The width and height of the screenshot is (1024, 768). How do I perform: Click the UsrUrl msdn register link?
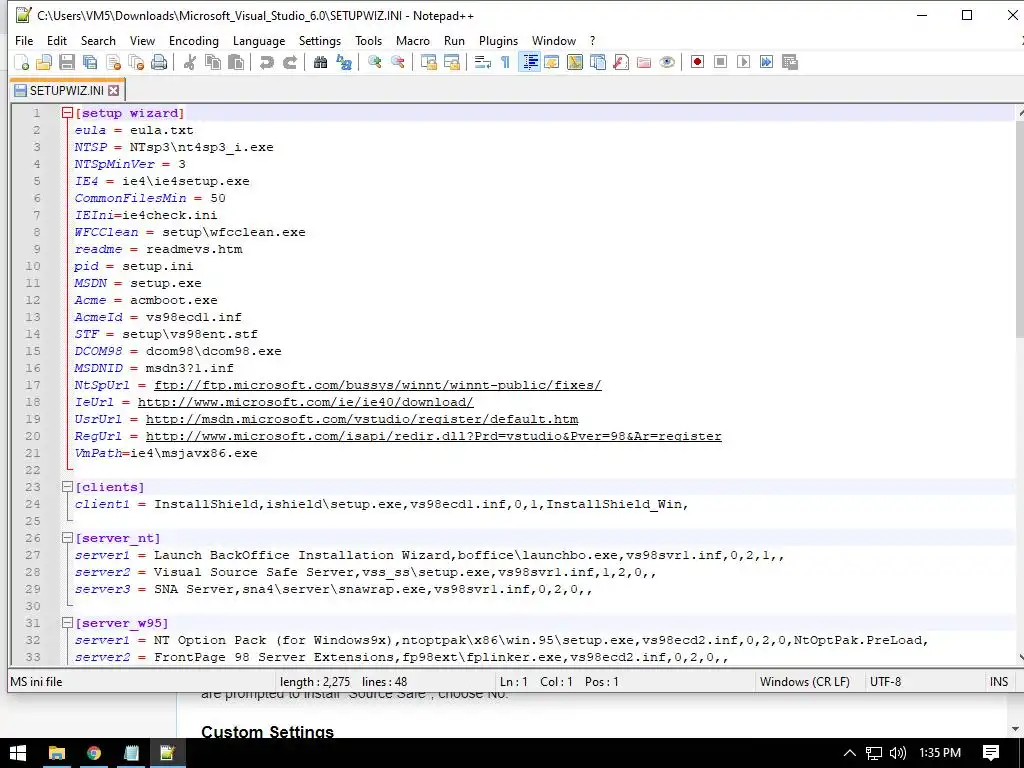(x=362, y=419)
